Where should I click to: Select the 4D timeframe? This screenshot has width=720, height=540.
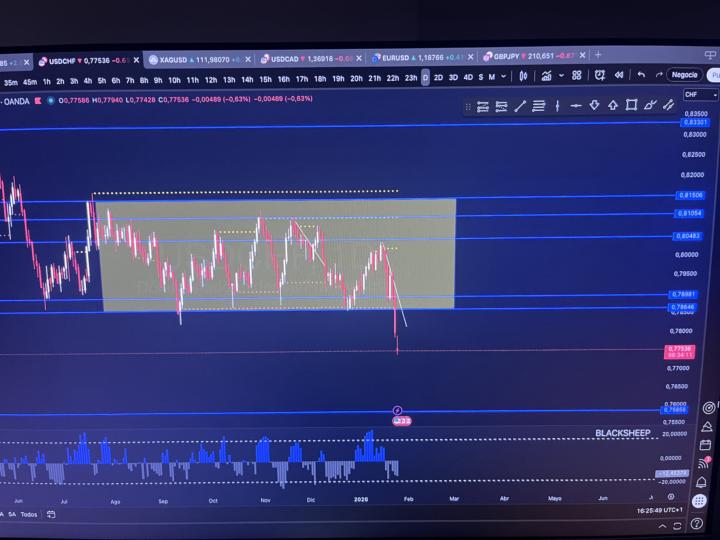click(468, 77)
